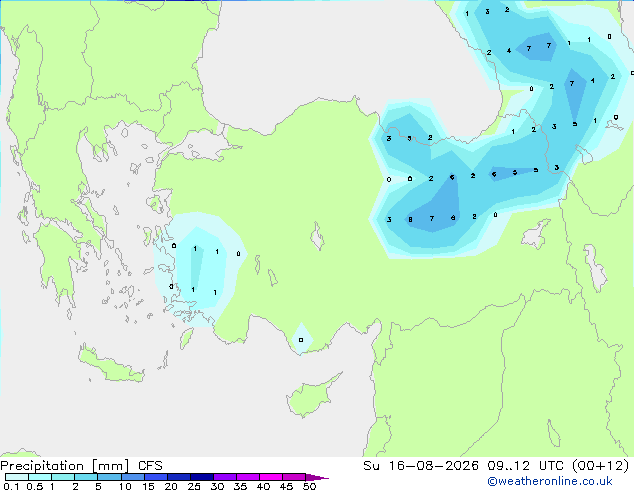Click the legend label '45'
Viewport: 634px width, 490px height.
click(286, 486)
